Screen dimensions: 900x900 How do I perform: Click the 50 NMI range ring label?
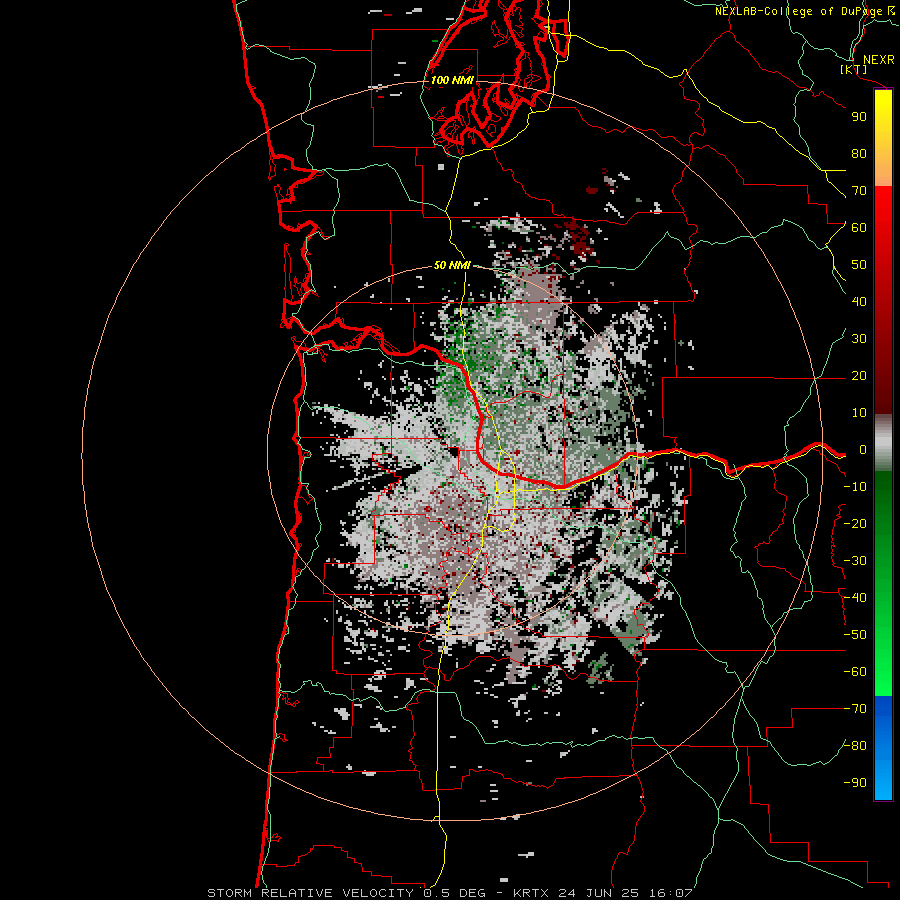tap(452, 265)
